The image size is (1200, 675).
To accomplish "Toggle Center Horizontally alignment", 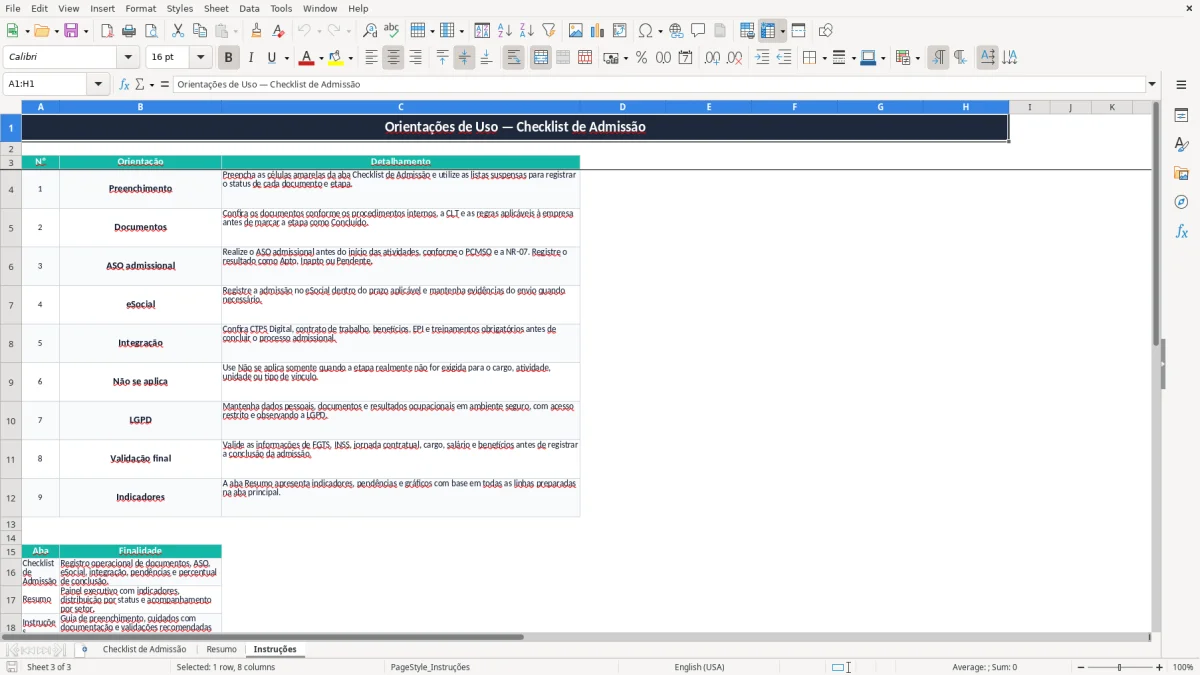I will [x=393, y=58].
